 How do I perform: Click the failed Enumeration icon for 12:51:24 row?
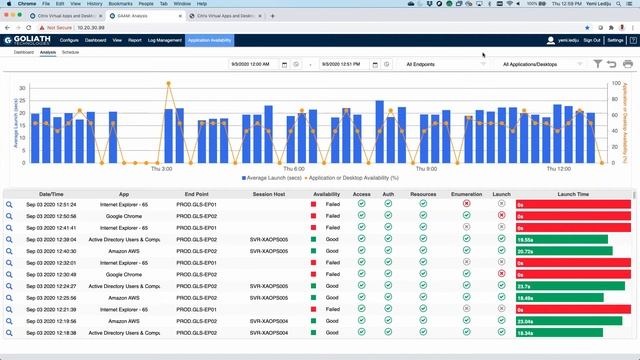(x=467, y=203)
